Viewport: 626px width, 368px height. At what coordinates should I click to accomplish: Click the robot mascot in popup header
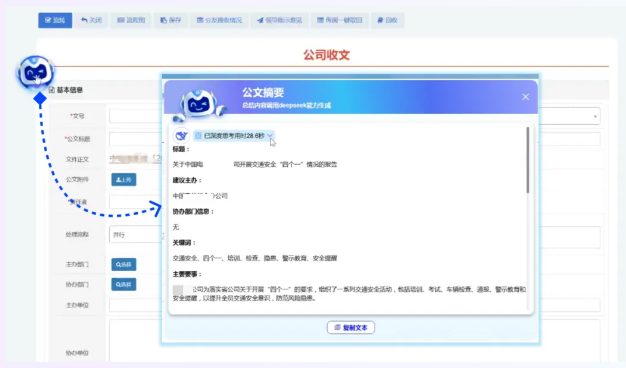199,105
